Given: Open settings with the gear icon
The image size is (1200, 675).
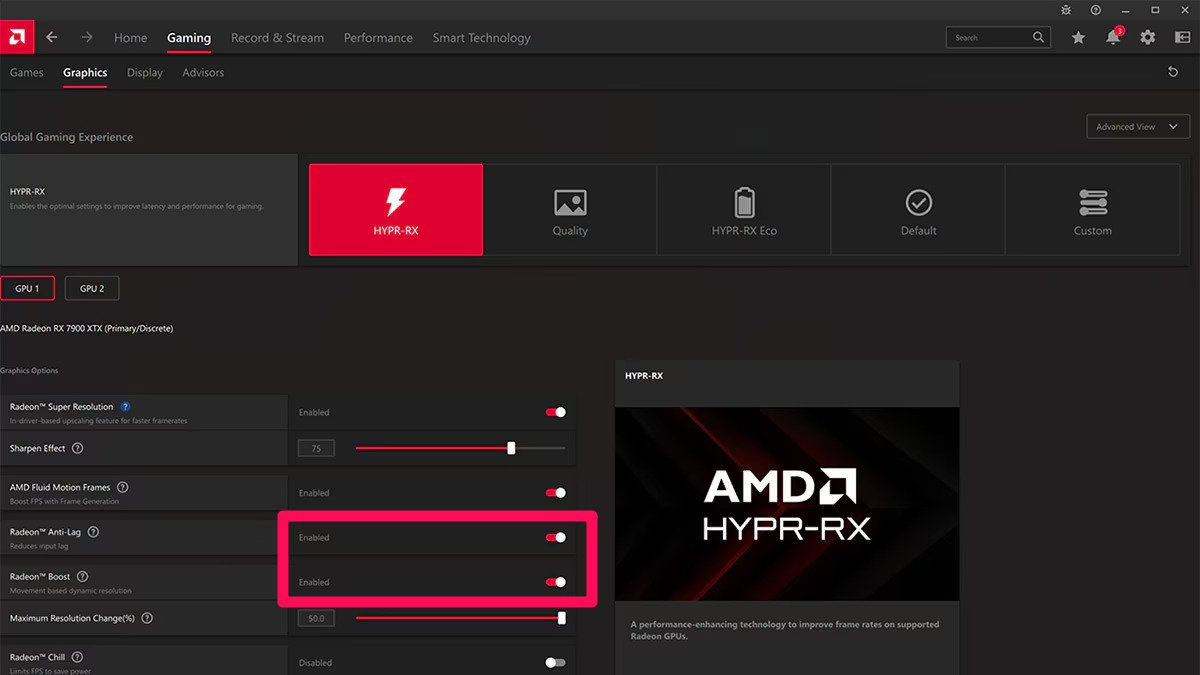Looking at the screenshot, I should (x=1147, y=37).
